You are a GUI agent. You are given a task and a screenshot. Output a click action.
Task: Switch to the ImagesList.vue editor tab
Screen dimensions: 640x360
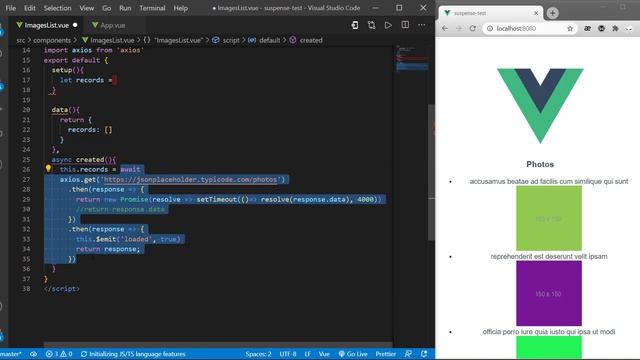click(46, 25)
